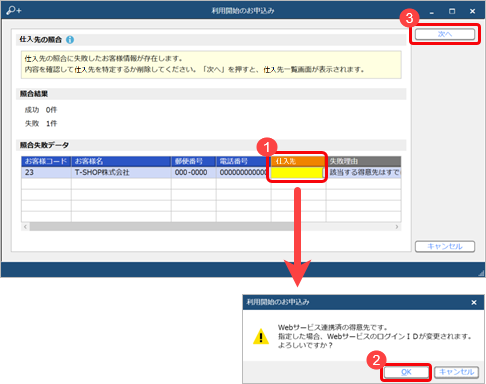Select the 該当する得意先 failure reason cell
Image resolution: width=486 pixels, height=384 pixels.
click(x=363, y=172)
